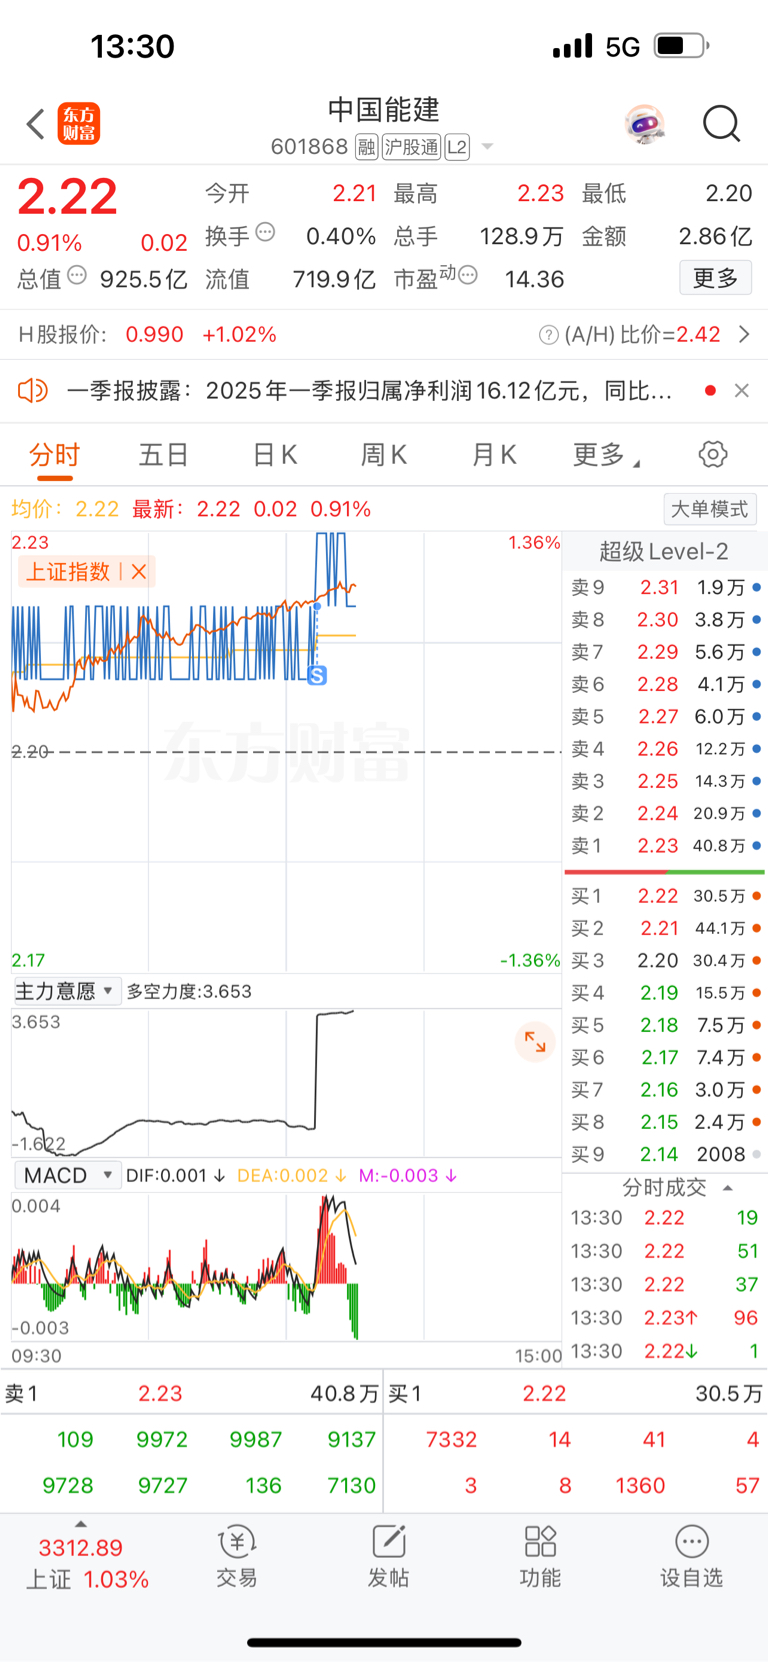Switch to the 周K tab
The height and width of the screenshot is (1662, 768).
coord(384,455)
